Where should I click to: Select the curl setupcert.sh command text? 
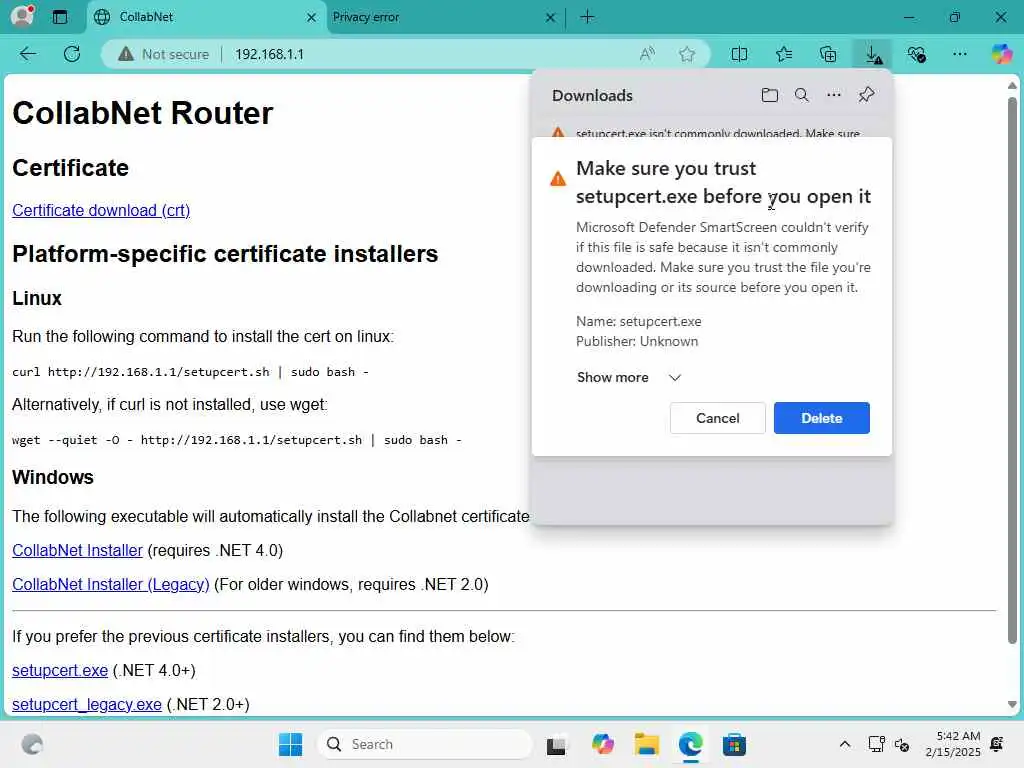190,372
